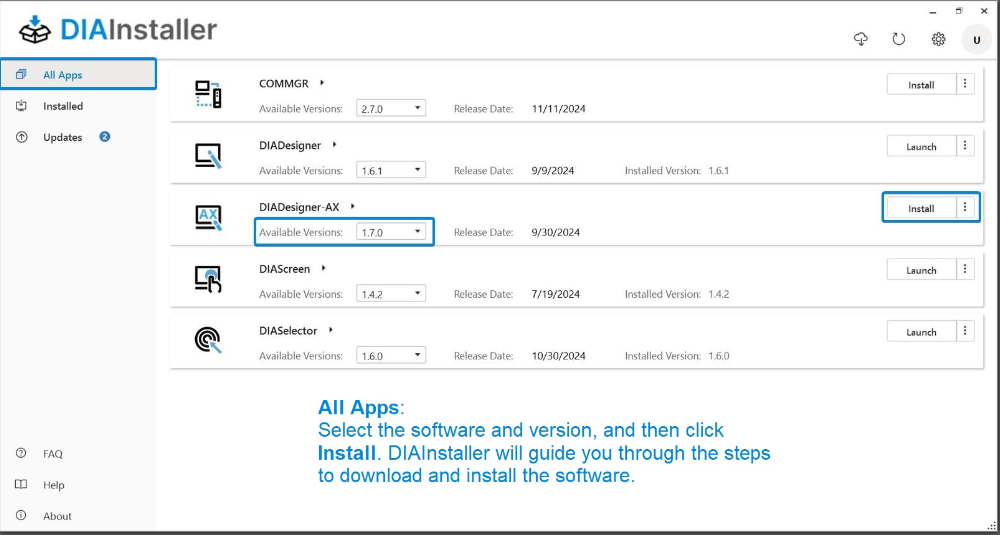
Task: Click the FAQ question mark icon
Action: (21, 453)
